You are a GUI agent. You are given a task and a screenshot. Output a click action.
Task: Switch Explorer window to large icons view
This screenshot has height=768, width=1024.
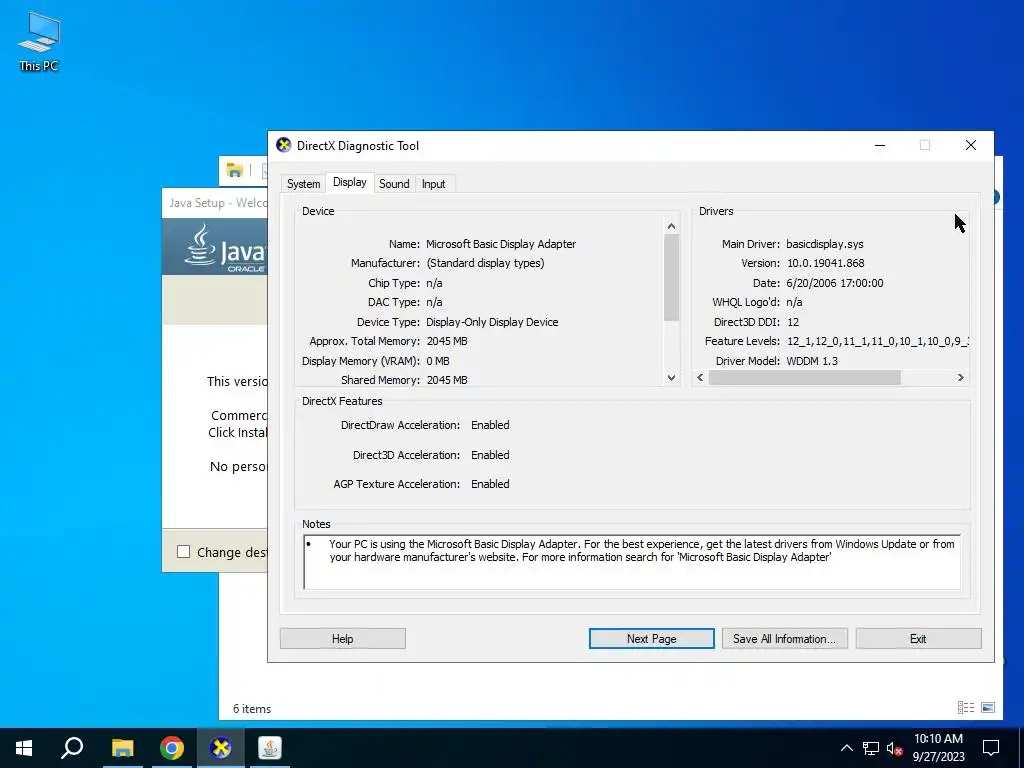pyautogui.click(x=988, y=707)
